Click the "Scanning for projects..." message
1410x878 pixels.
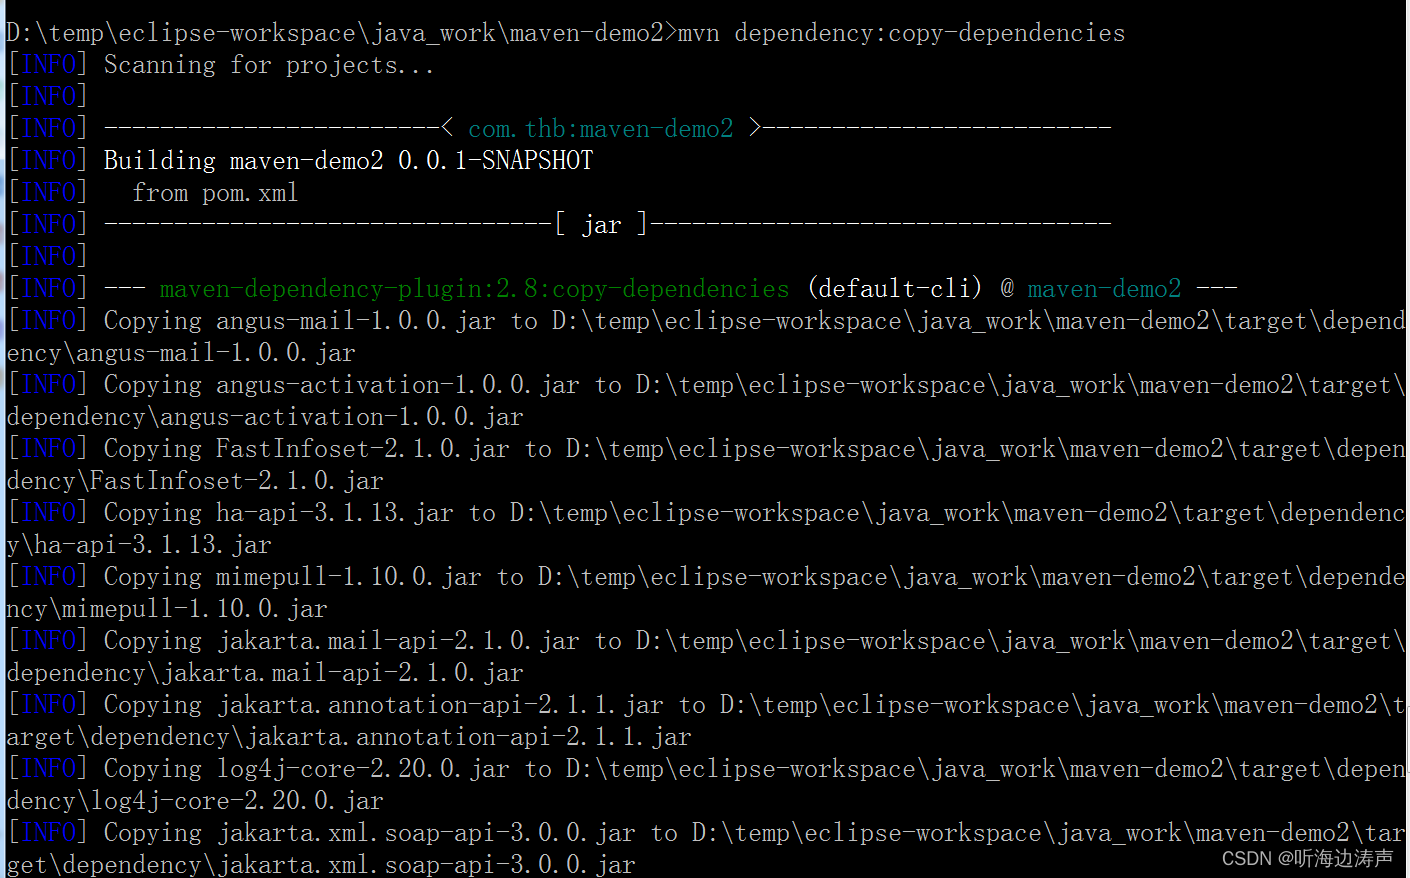point(269,65)
